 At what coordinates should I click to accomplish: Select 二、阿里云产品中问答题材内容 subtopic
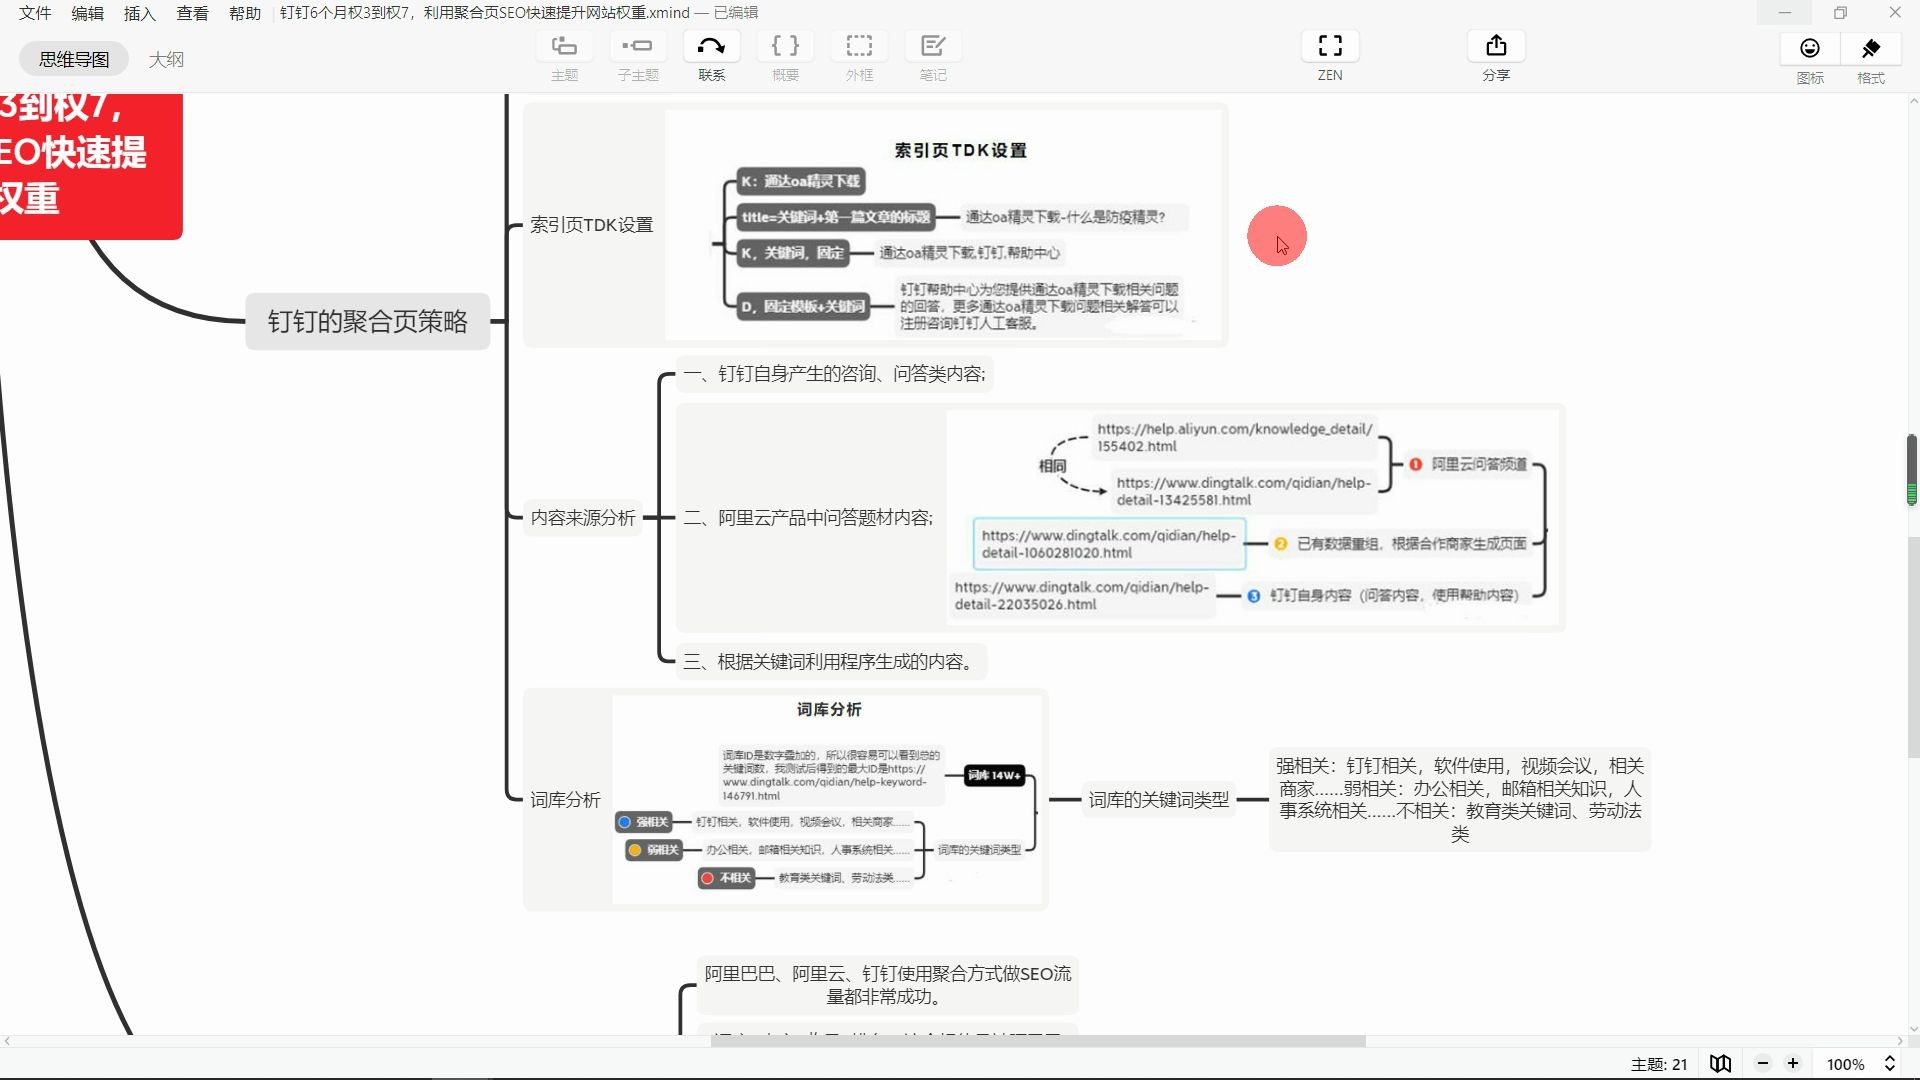[808, 517]
